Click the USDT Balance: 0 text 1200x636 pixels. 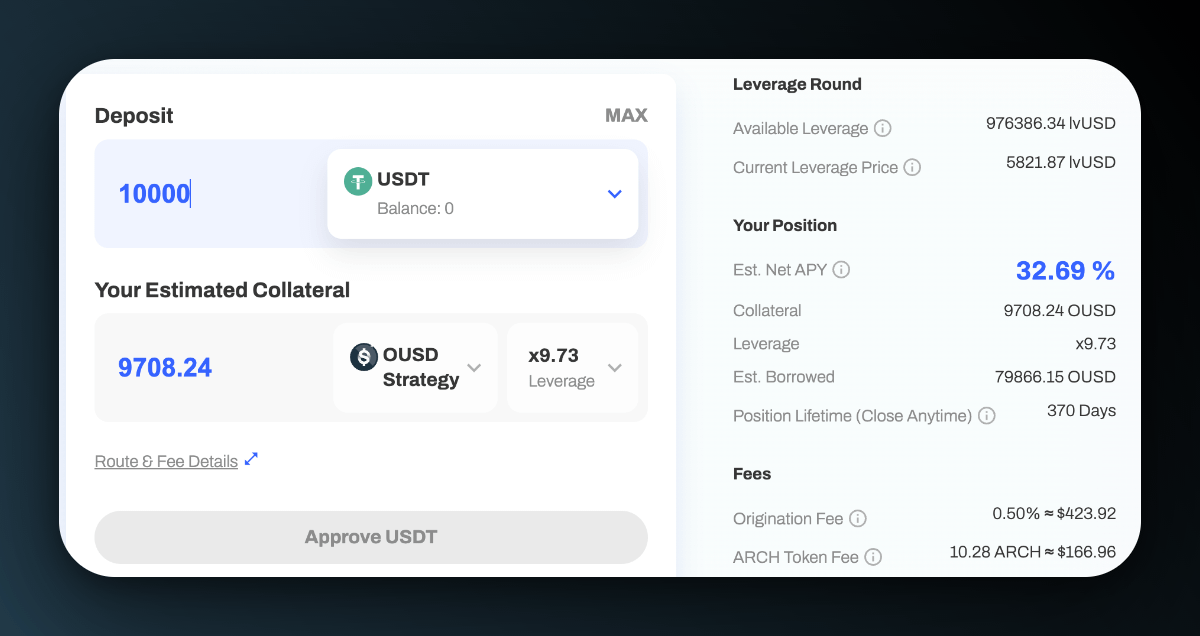tap(415, 209)
